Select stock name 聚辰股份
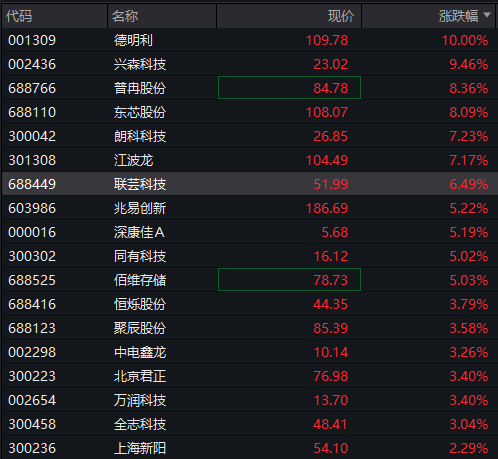This screenshot has height=459, width=498. [x=140, y=328]
